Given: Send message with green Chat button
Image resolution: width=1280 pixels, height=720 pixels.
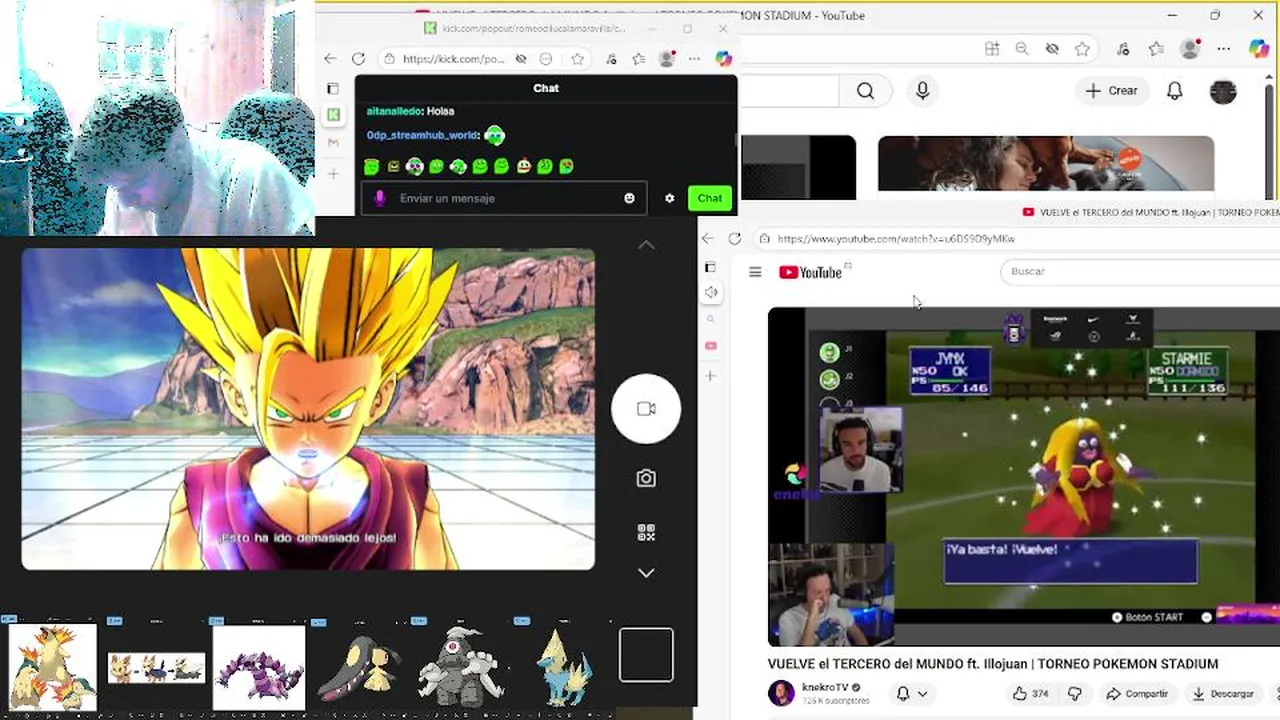Looking at the screenshot, I should pyautogui.click(x=710, y=198).
